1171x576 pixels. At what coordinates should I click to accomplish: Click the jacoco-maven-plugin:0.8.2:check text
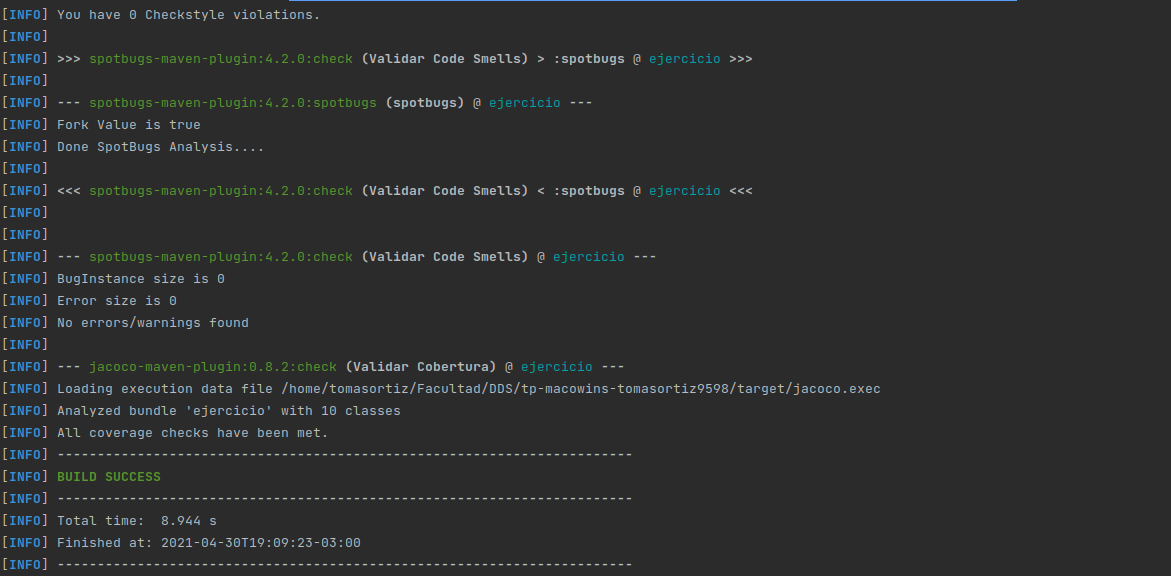(x=213, y=367)
